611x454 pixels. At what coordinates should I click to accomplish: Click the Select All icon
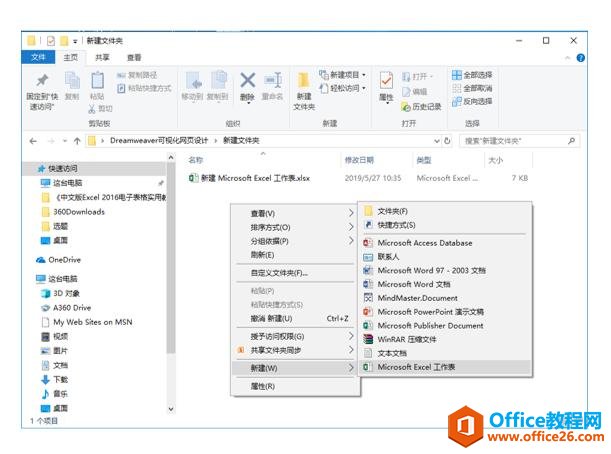pos(457,75)
